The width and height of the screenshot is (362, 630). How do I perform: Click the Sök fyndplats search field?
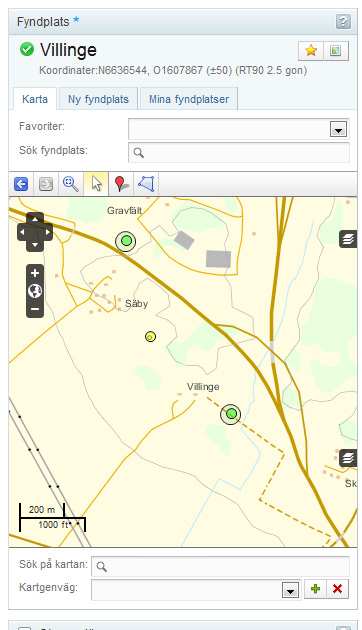click(x=239, y=152)
